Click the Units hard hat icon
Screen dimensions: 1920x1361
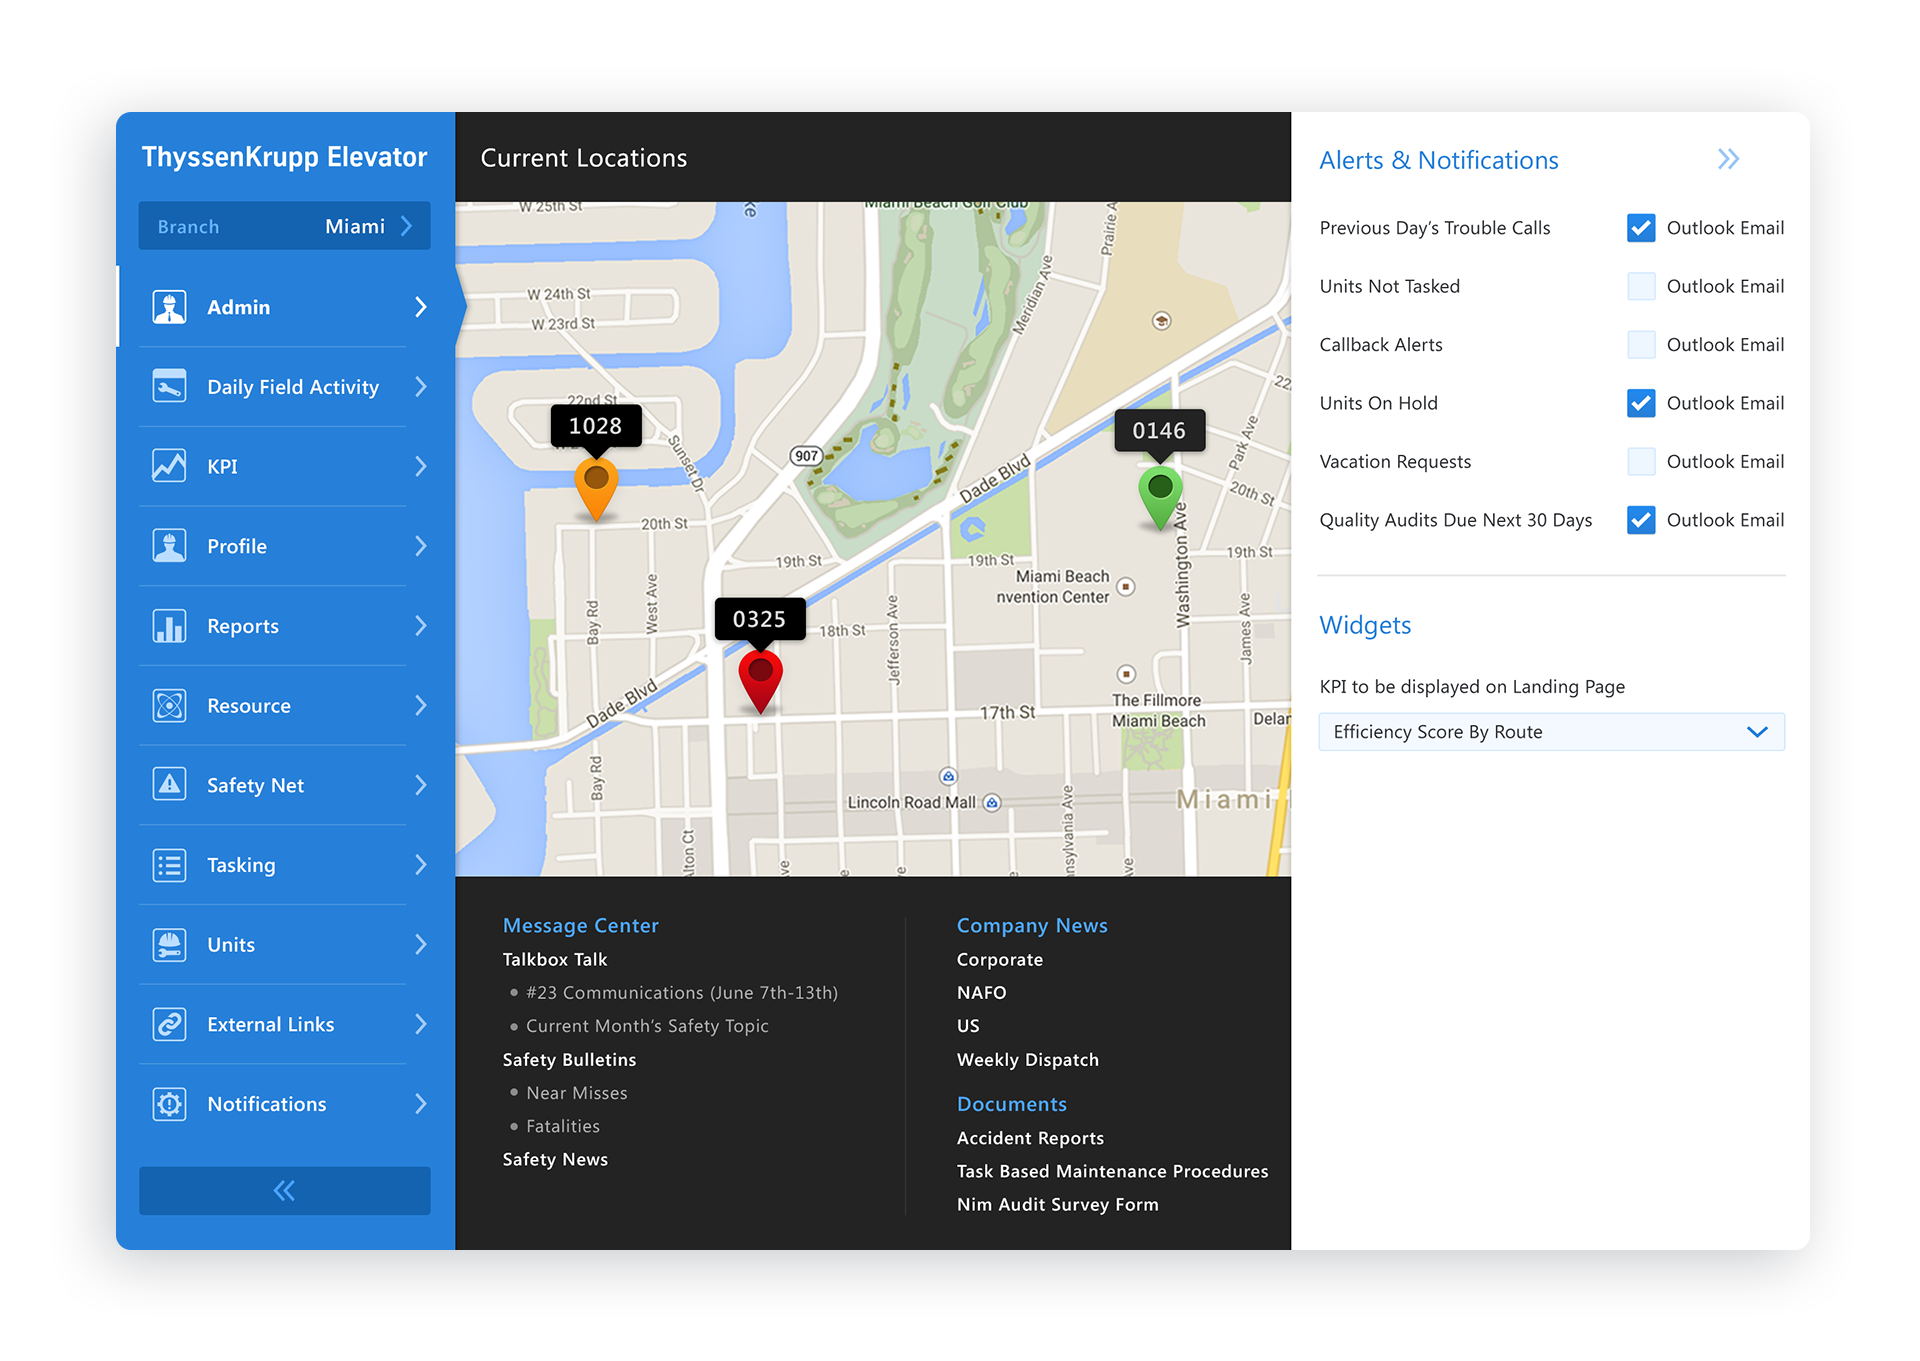point(169,944)
